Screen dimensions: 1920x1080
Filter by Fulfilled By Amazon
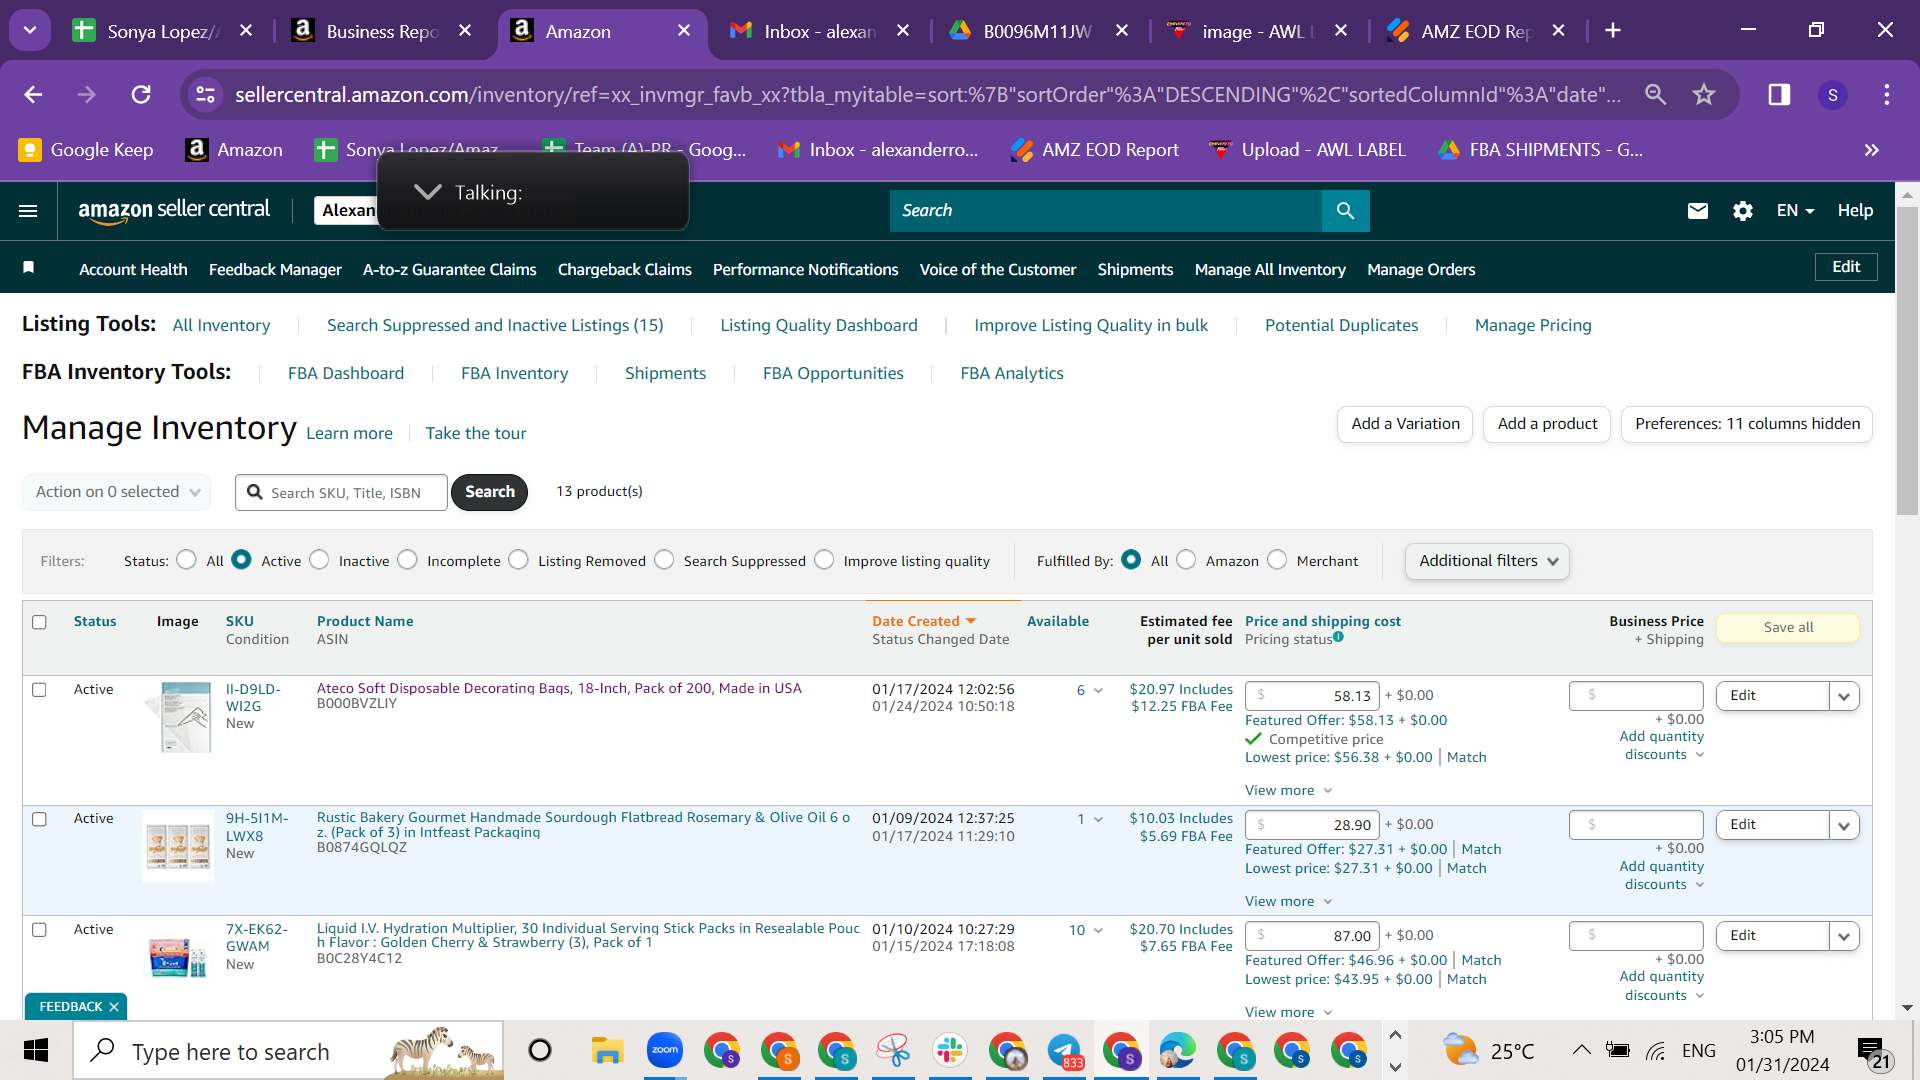coord(1186,560)
